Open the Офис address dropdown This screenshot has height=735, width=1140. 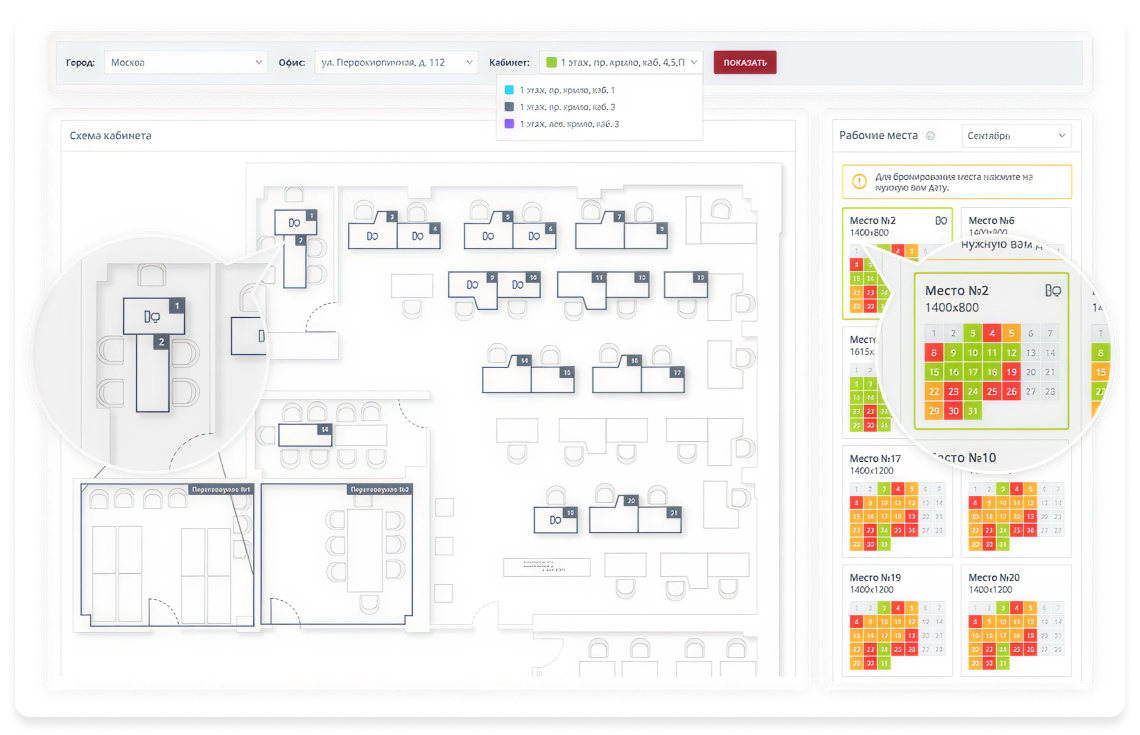(396, 62)
